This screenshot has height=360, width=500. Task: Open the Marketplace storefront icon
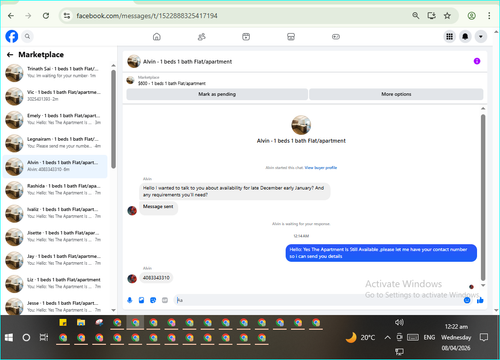[x=291, y=37]
